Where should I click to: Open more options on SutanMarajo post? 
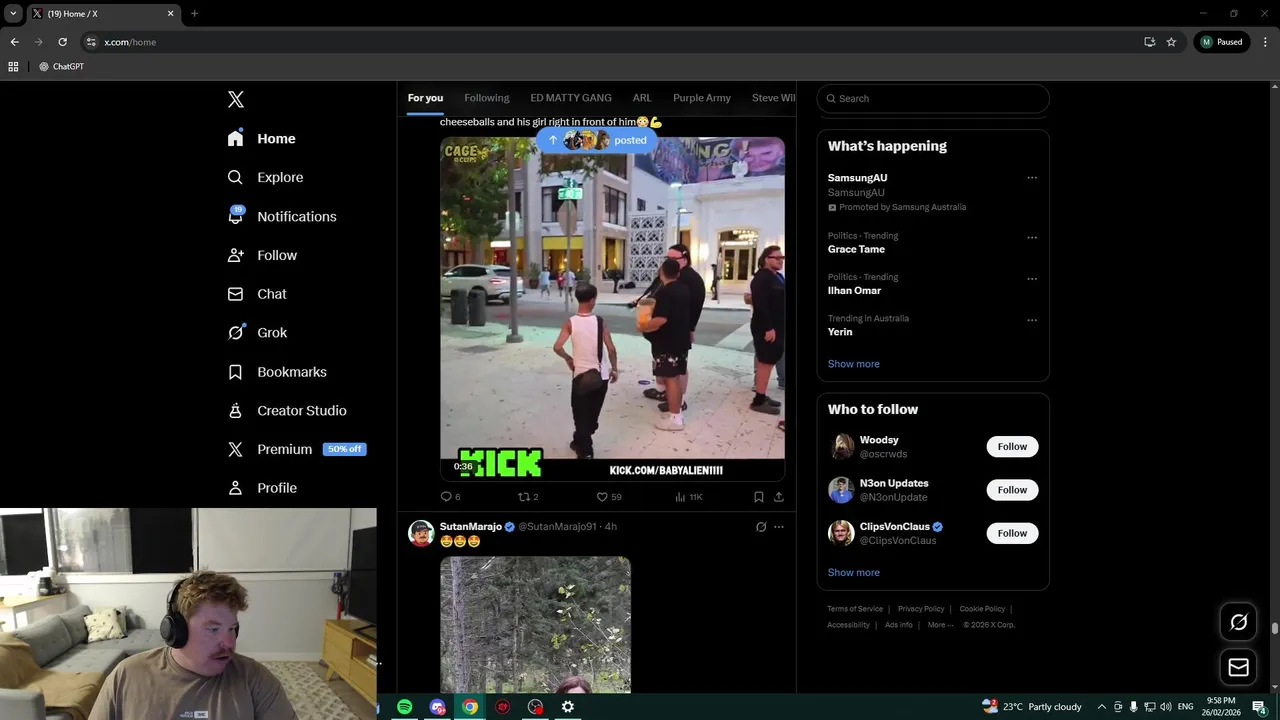tap(779, 527)
